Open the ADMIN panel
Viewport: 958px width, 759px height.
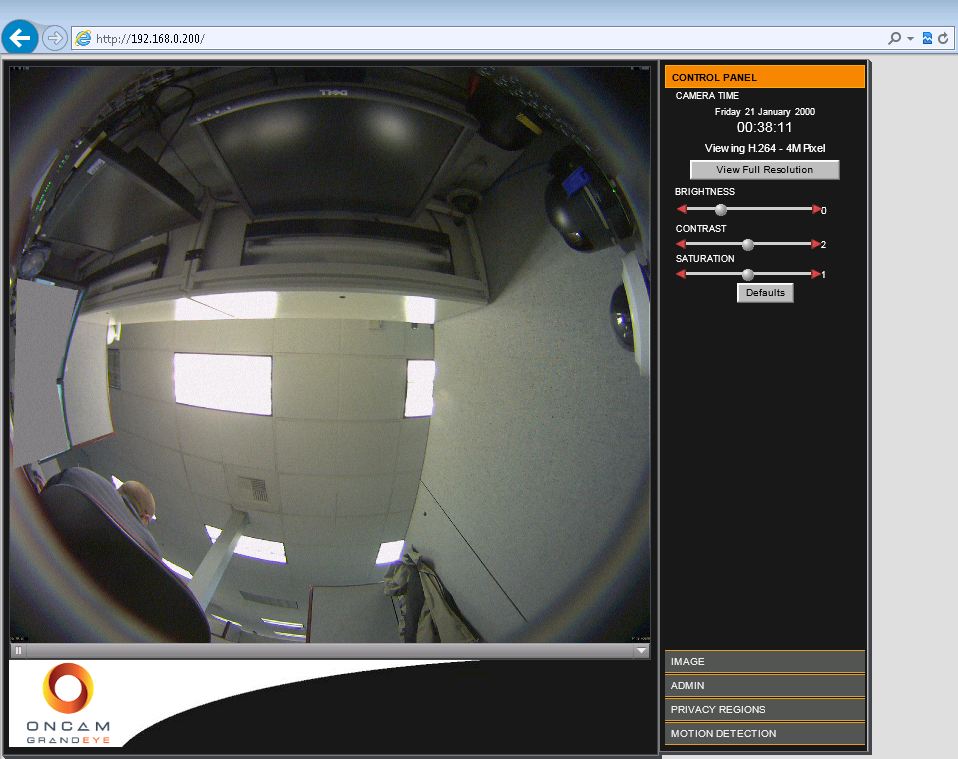coord(764,685)
